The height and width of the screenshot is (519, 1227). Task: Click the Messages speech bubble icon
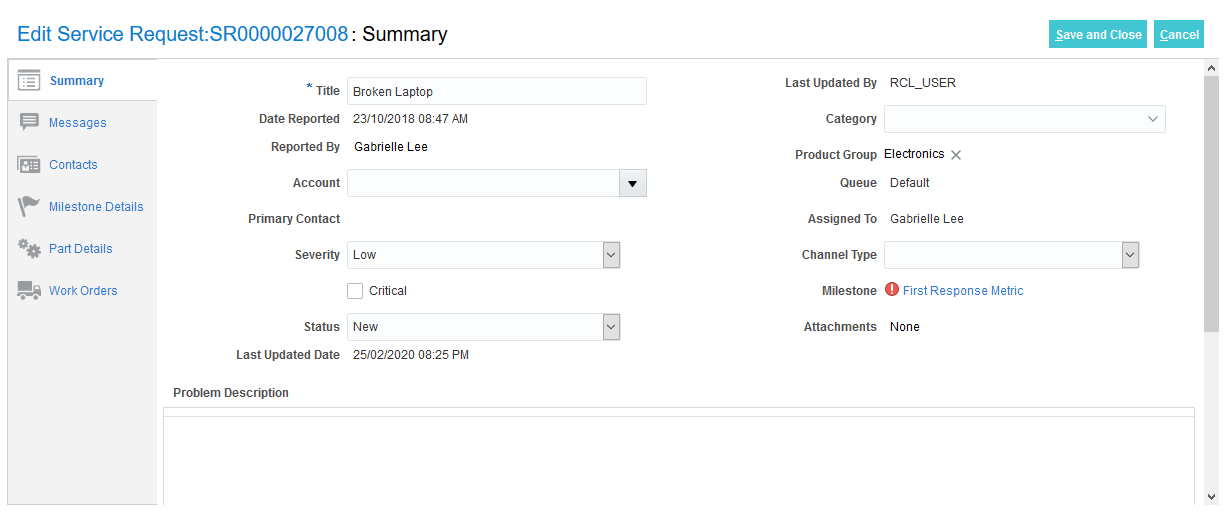click(29, 123)
